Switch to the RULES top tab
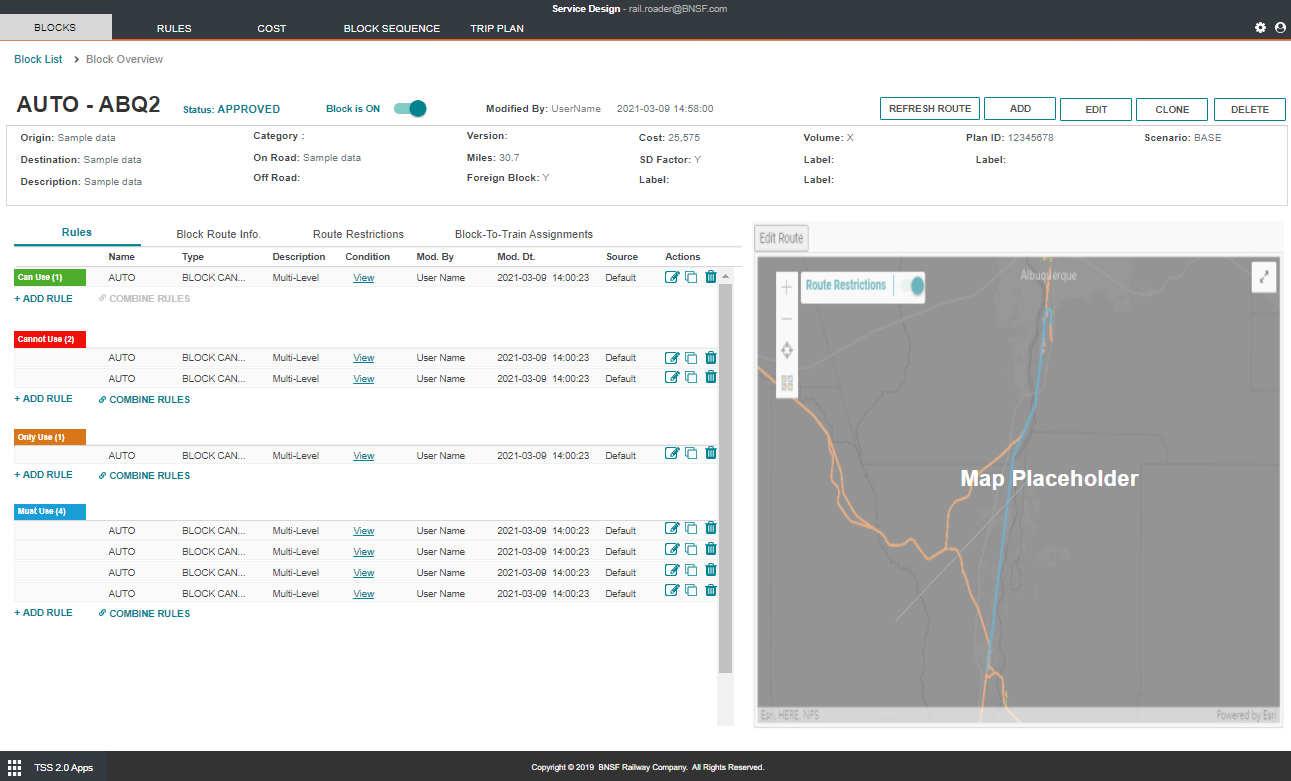This screenshot has width=1291, height=781. (174, 28)
